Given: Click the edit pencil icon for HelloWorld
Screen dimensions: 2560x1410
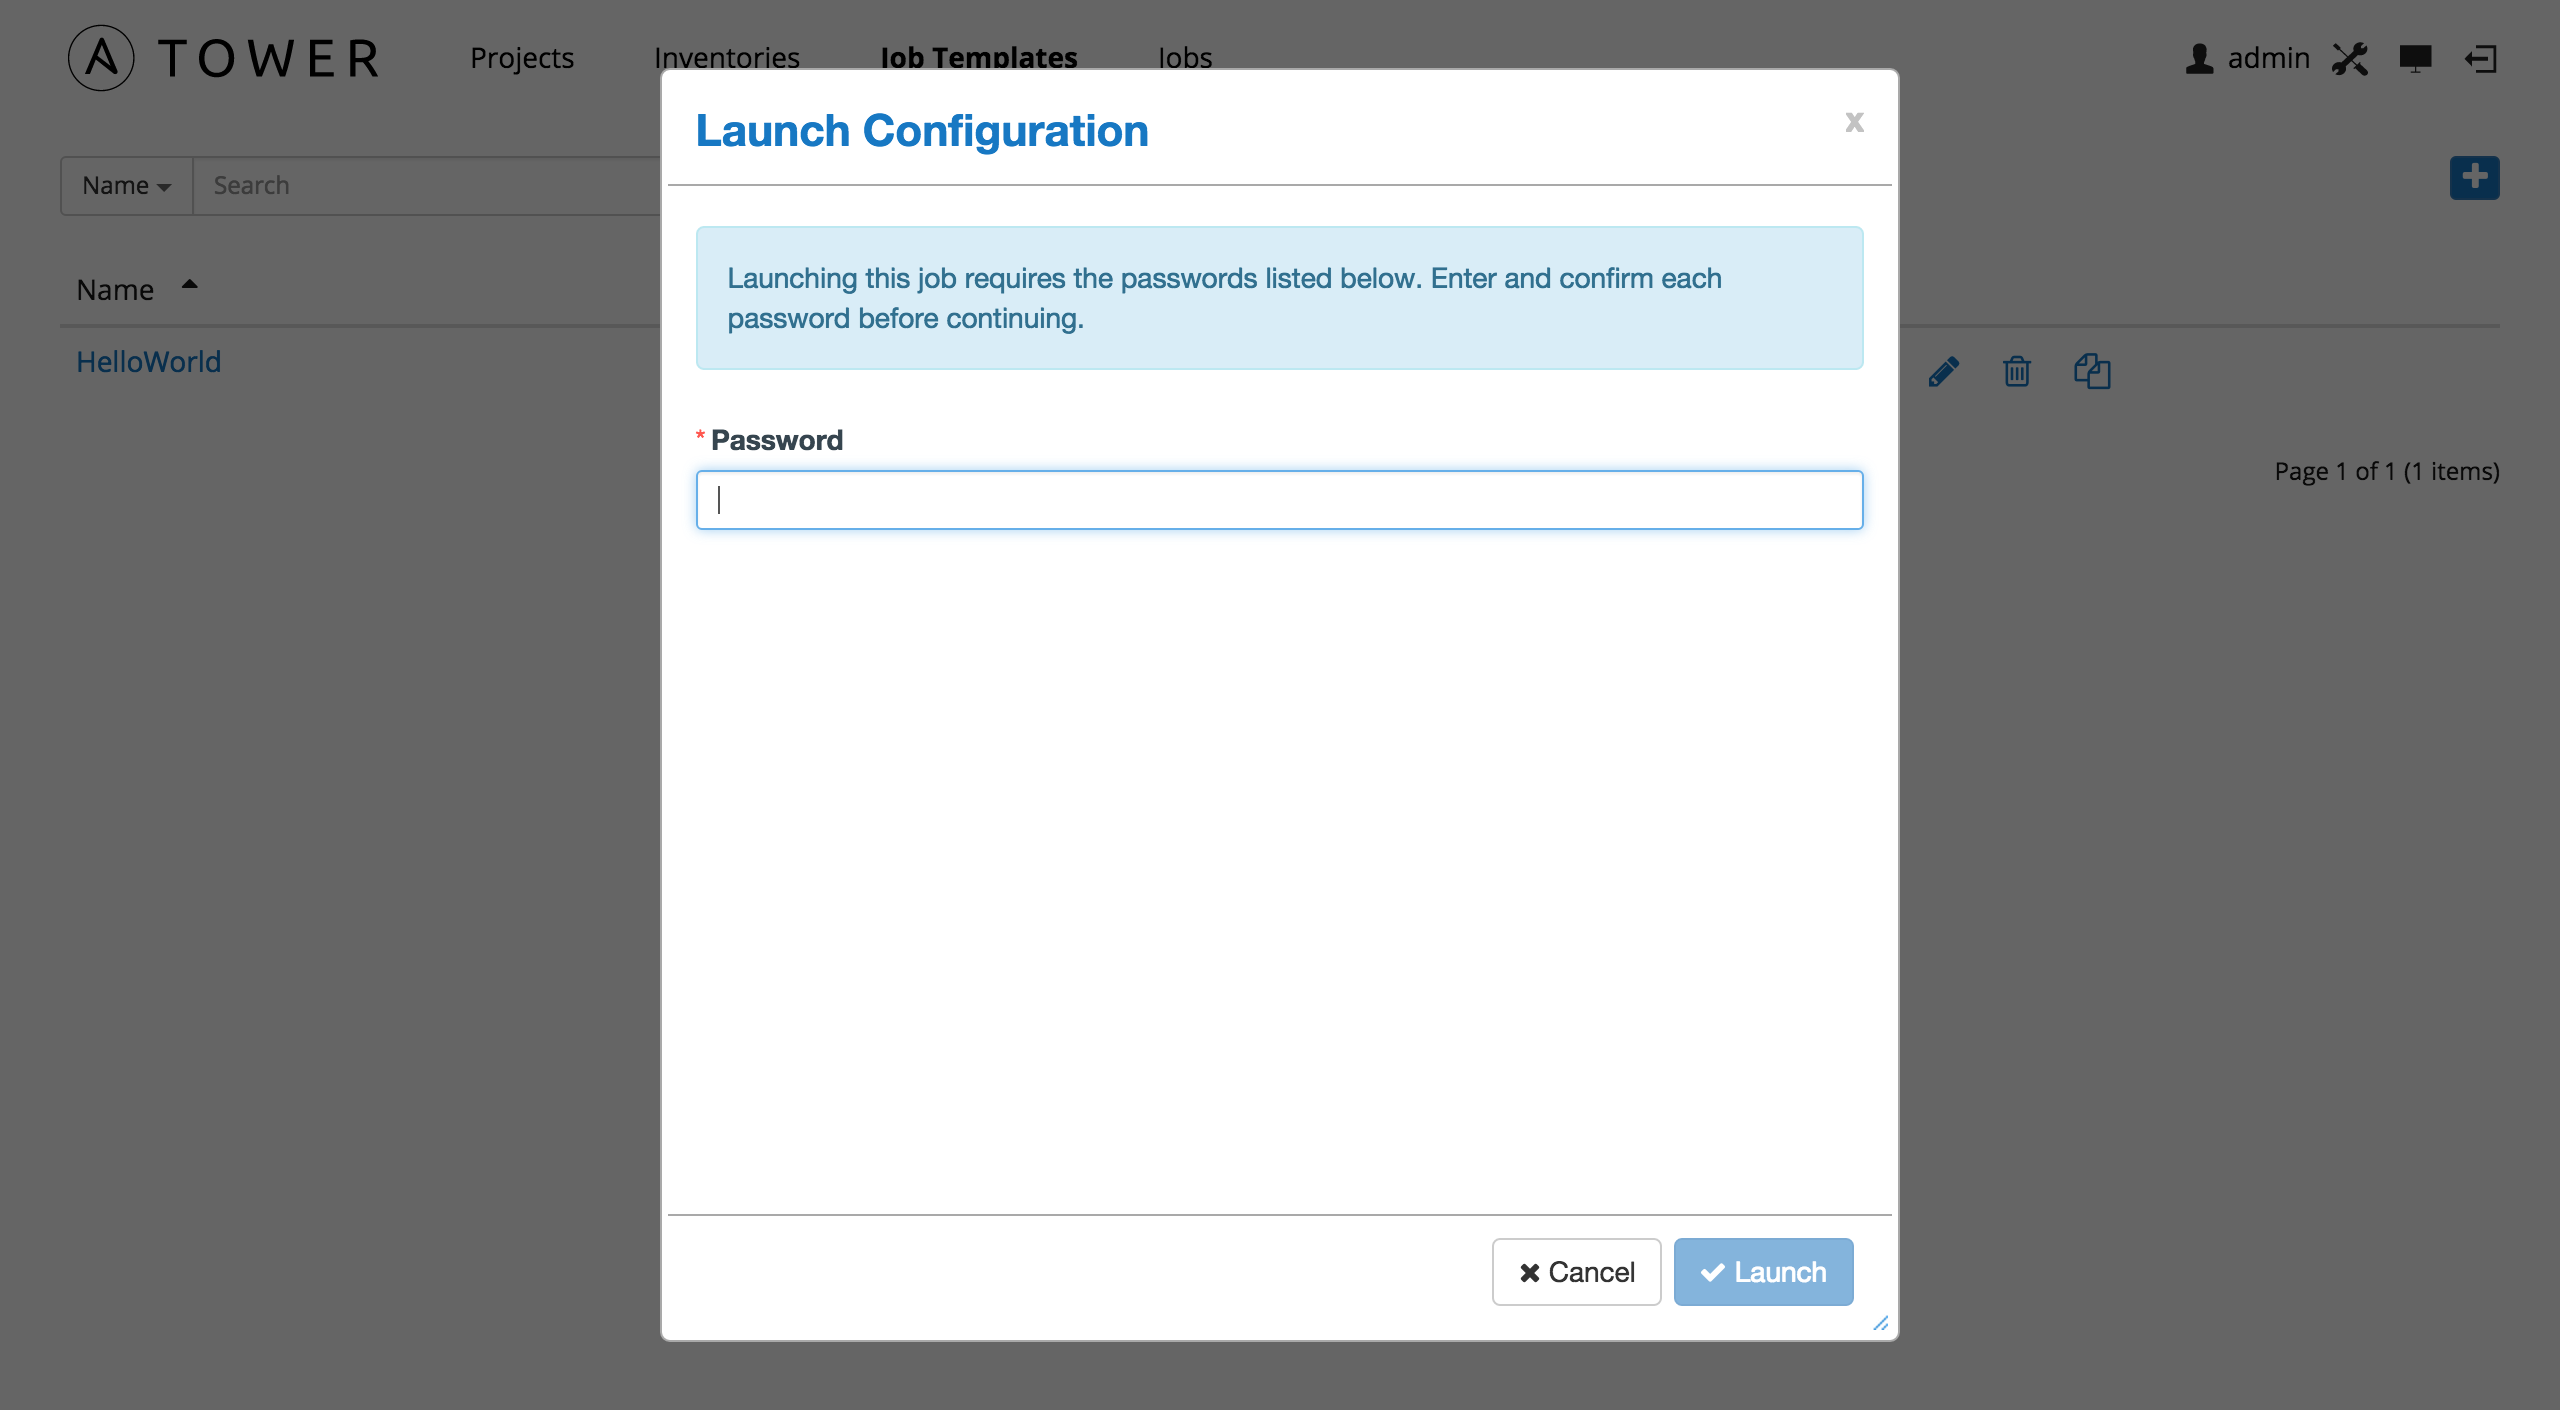Looking at the screenshot, I should pyautogui.click(x=1942, y=370).
